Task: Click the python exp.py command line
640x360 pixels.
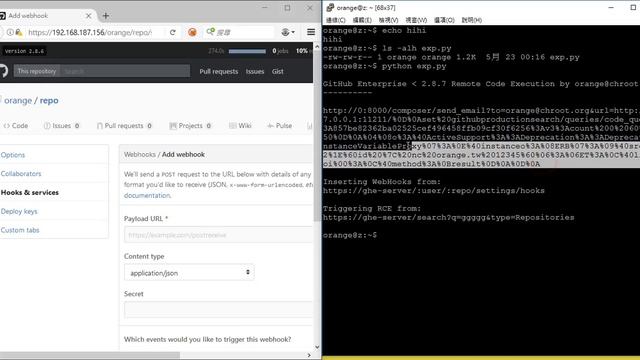Action: (384, 66)
